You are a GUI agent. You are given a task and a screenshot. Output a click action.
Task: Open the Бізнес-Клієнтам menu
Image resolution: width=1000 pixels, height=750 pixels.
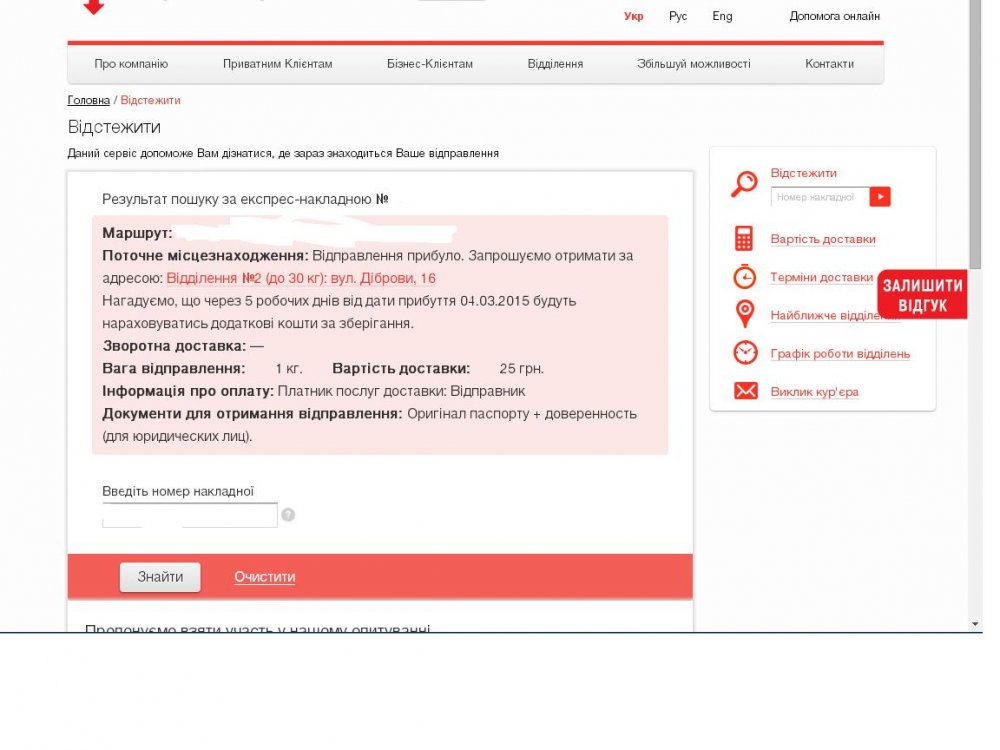click(x=430, y=64)
